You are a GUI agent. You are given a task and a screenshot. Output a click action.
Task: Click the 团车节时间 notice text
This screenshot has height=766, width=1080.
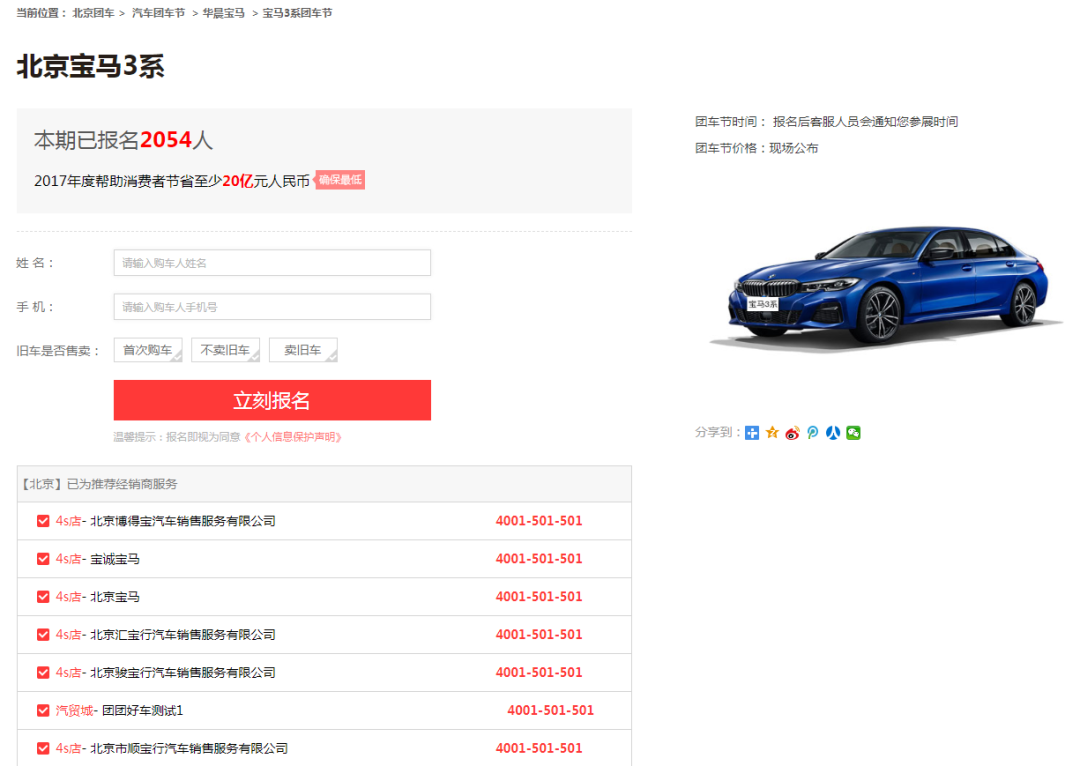pos(827,123)
